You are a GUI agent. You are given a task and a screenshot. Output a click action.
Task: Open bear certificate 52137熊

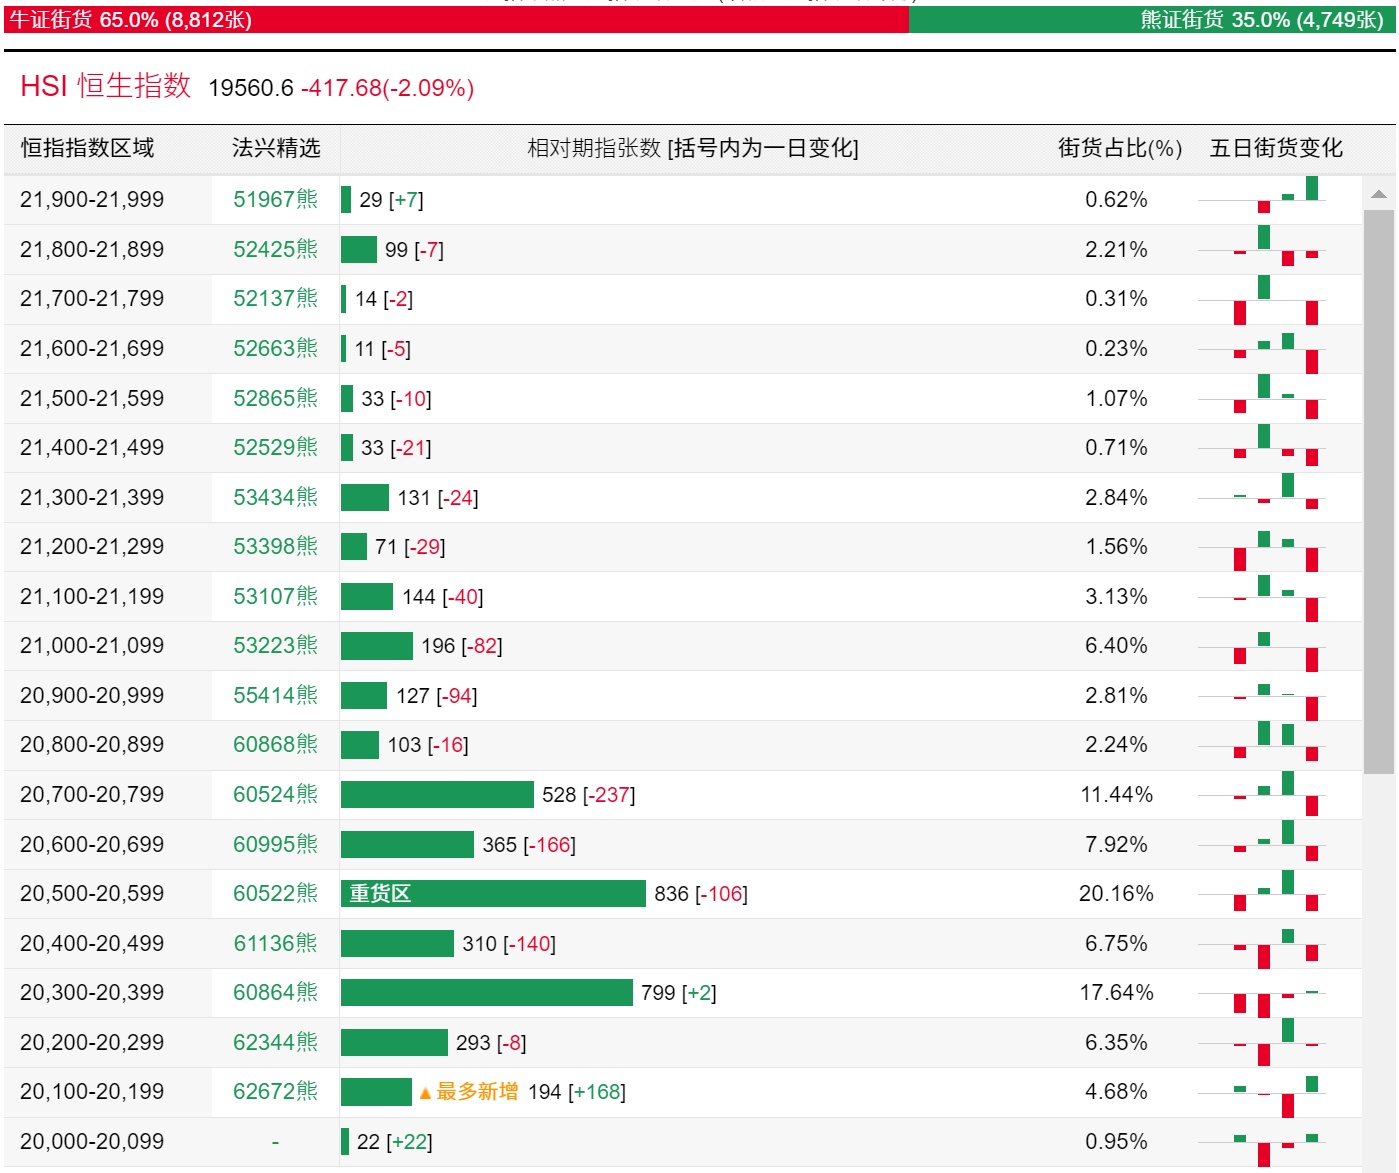tap(275, 298)
